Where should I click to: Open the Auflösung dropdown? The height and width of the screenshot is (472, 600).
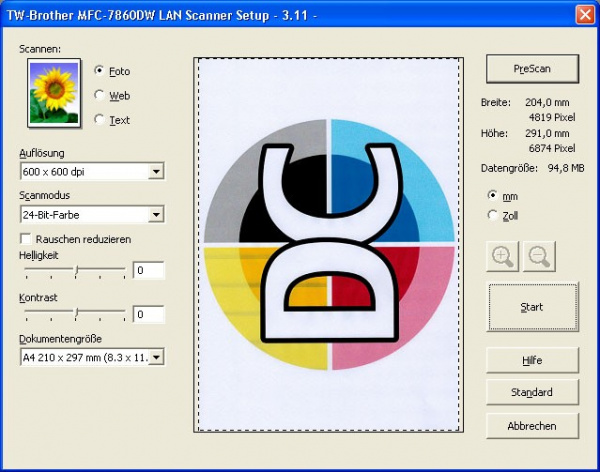pyautogui.click(x=155, y=172)
